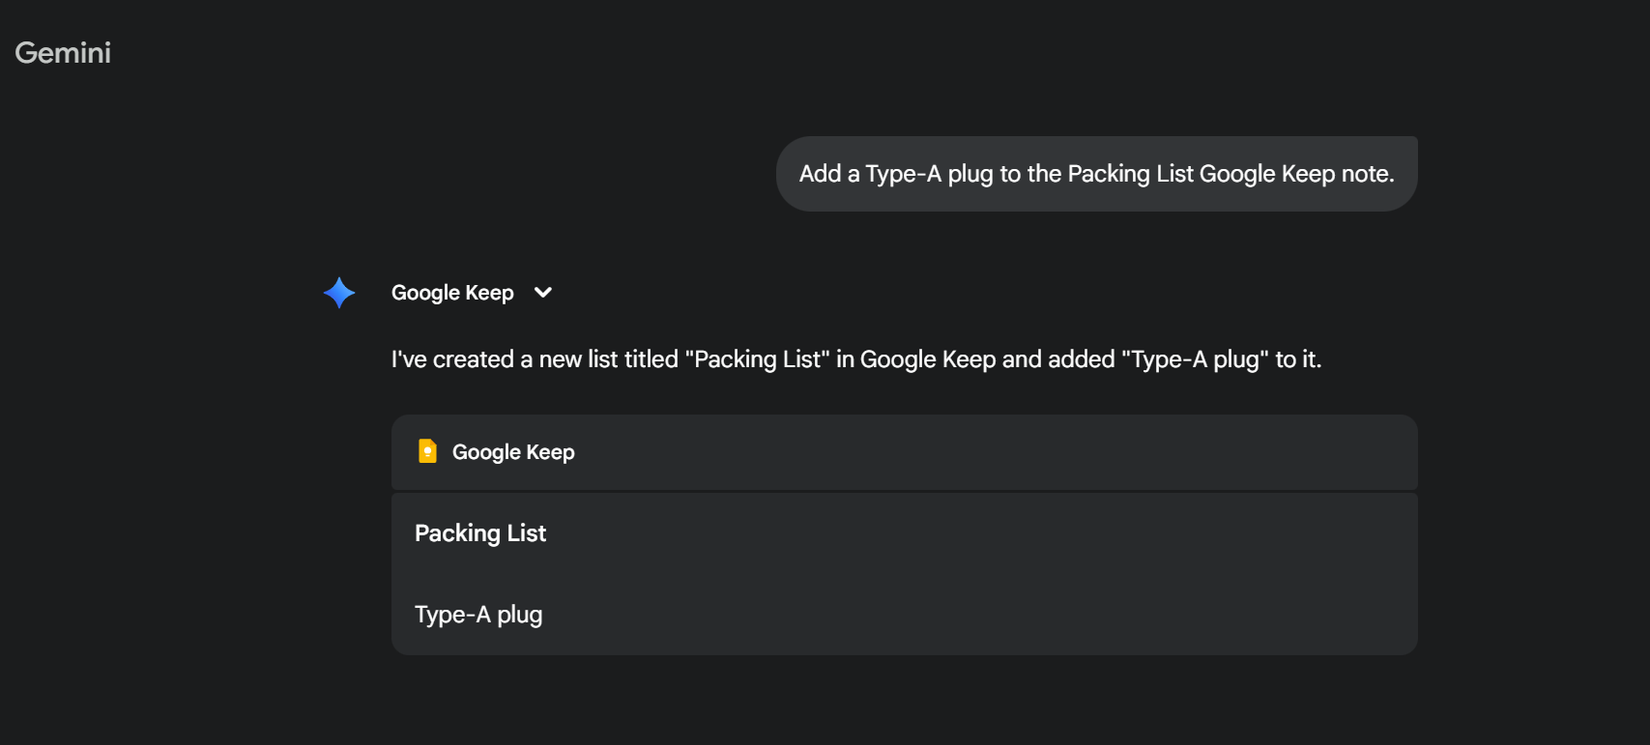Screen dimensions: 1650x745
Task: Open the Google Keep card
Action: 904,451
